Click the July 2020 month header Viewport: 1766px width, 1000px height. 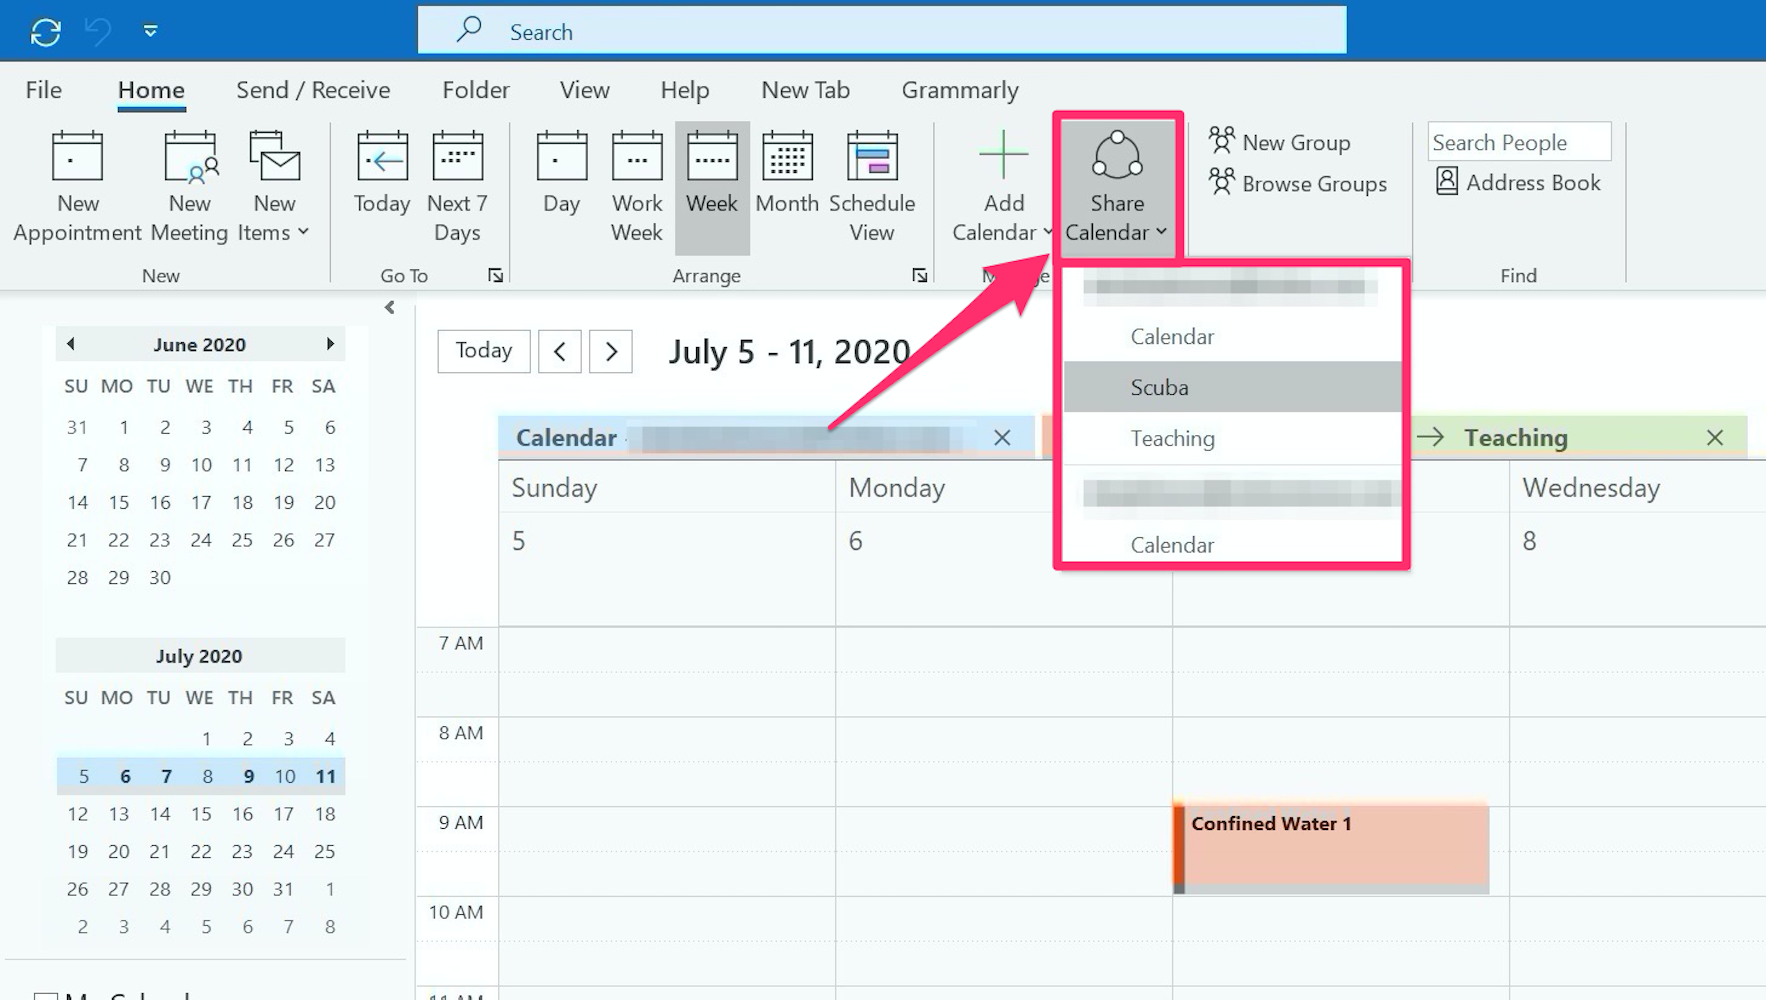199,656
